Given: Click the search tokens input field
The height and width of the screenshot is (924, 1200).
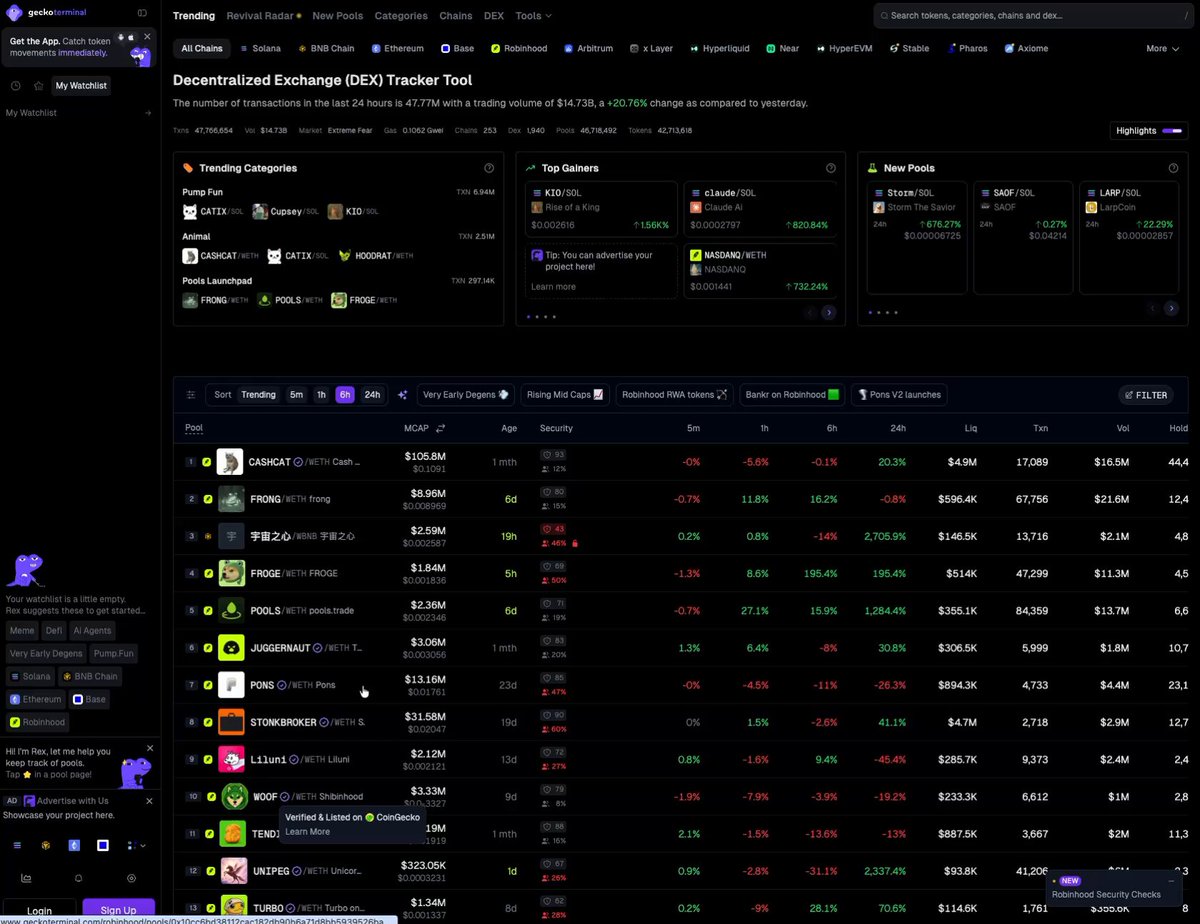Looking at the screenshot, I should point(1033,16).
